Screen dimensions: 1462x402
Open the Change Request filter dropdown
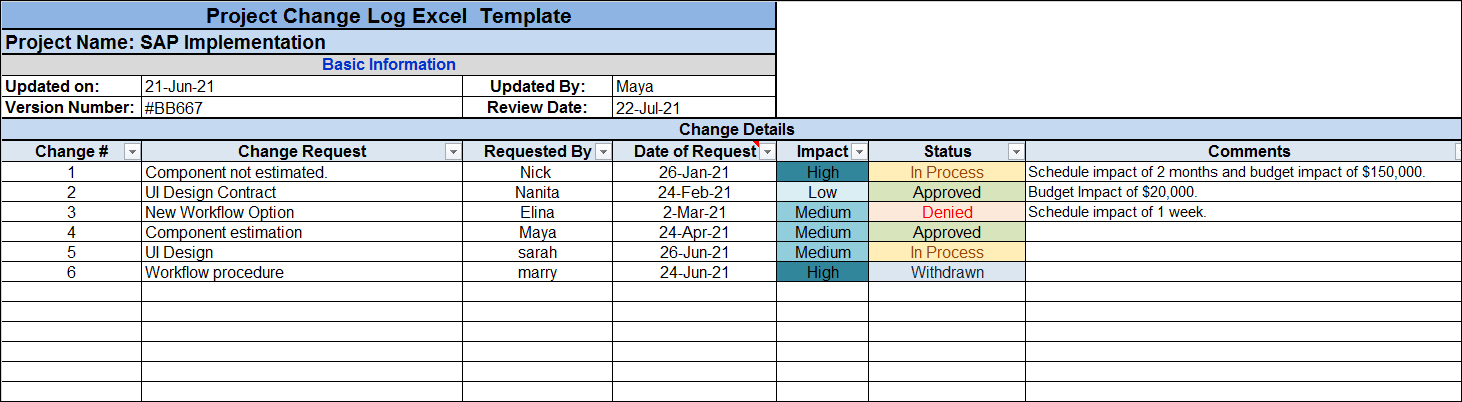pos(453,152)
